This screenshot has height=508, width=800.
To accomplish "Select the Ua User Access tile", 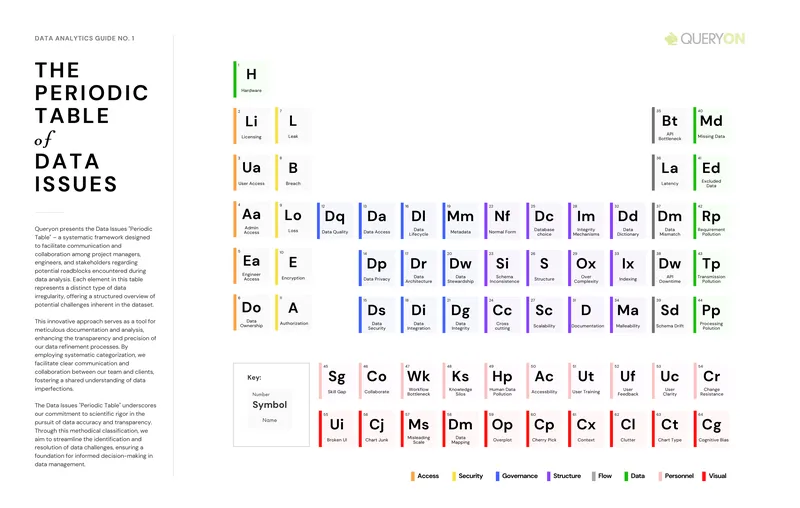I will [x=252, y=172].
